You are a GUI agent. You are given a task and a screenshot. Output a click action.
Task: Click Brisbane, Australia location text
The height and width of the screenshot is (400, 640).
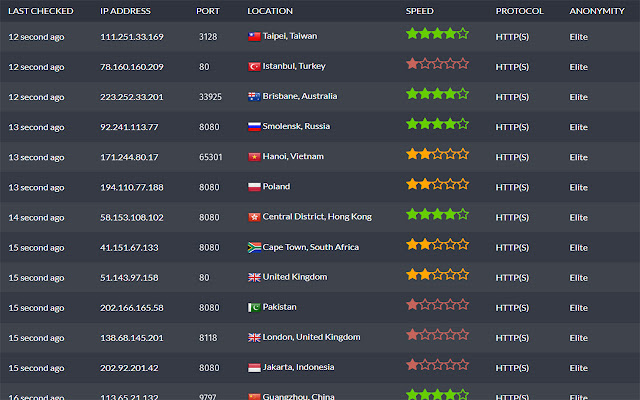pos(300,96)
